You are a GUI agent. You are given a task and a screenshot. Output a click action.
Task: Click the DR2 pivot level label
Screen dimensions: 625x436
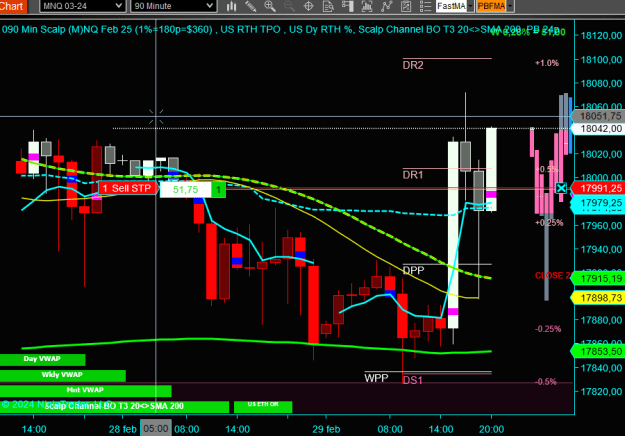pyautogui.click(x=413, y=65)
